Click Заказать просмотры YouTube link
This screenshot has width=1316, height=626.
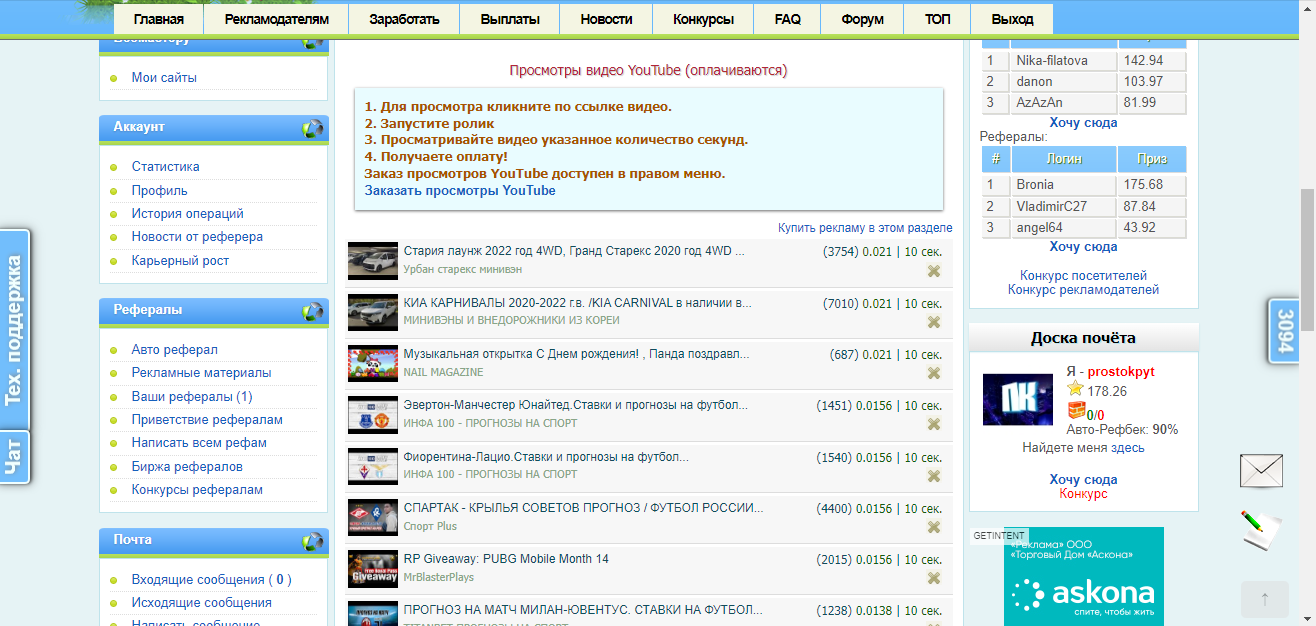click(x=460, y=190)
